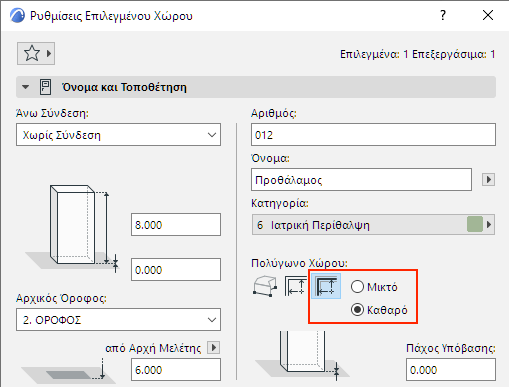Click the zone panel icon next to Όνομα και Τοποθέτηση
Screen dimensions: 509x387
click(45, 87)
